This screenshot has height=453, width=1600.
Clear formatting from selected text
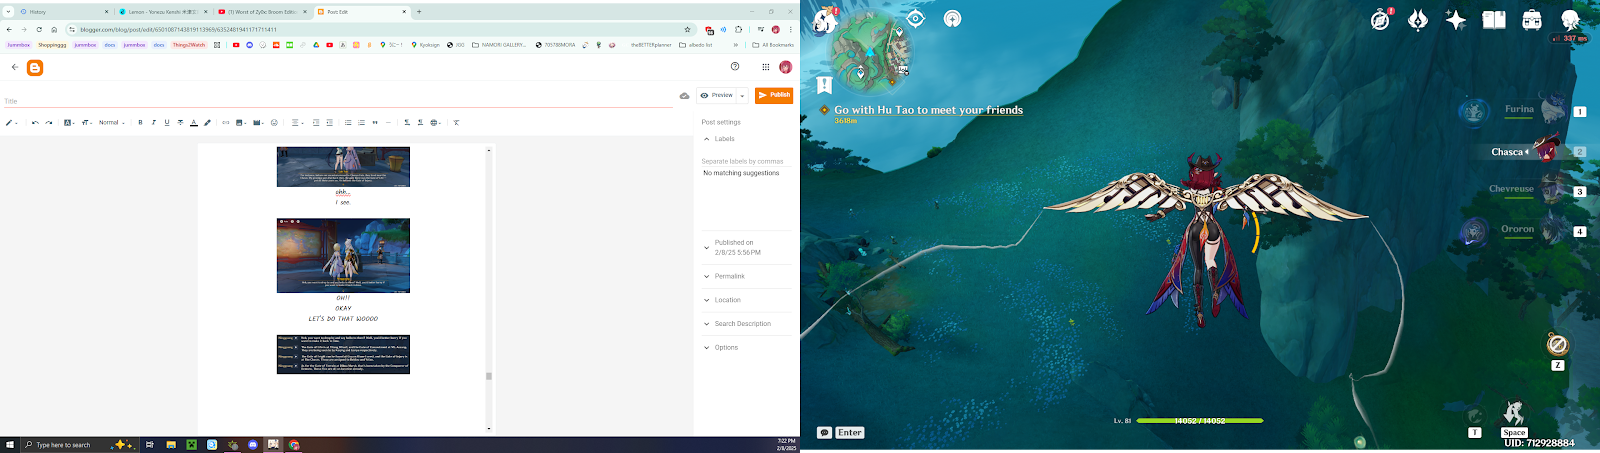tap(456, 123)
